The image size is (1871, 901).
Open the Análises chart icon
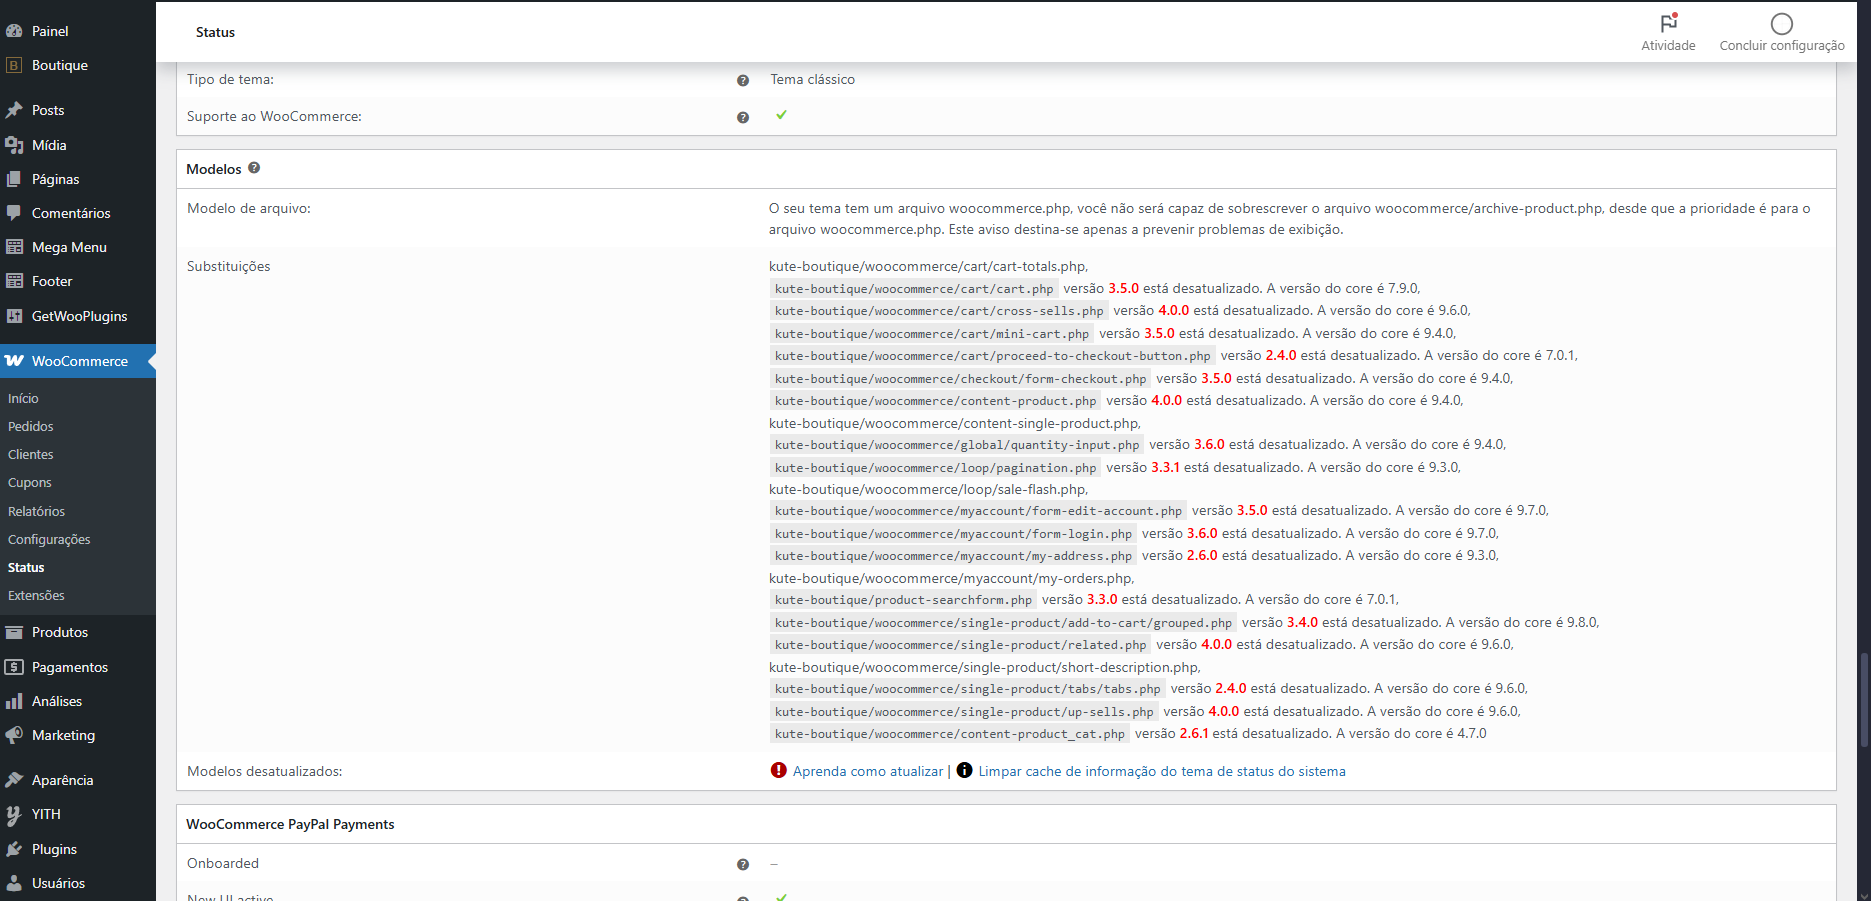click(x=14, y=701)
